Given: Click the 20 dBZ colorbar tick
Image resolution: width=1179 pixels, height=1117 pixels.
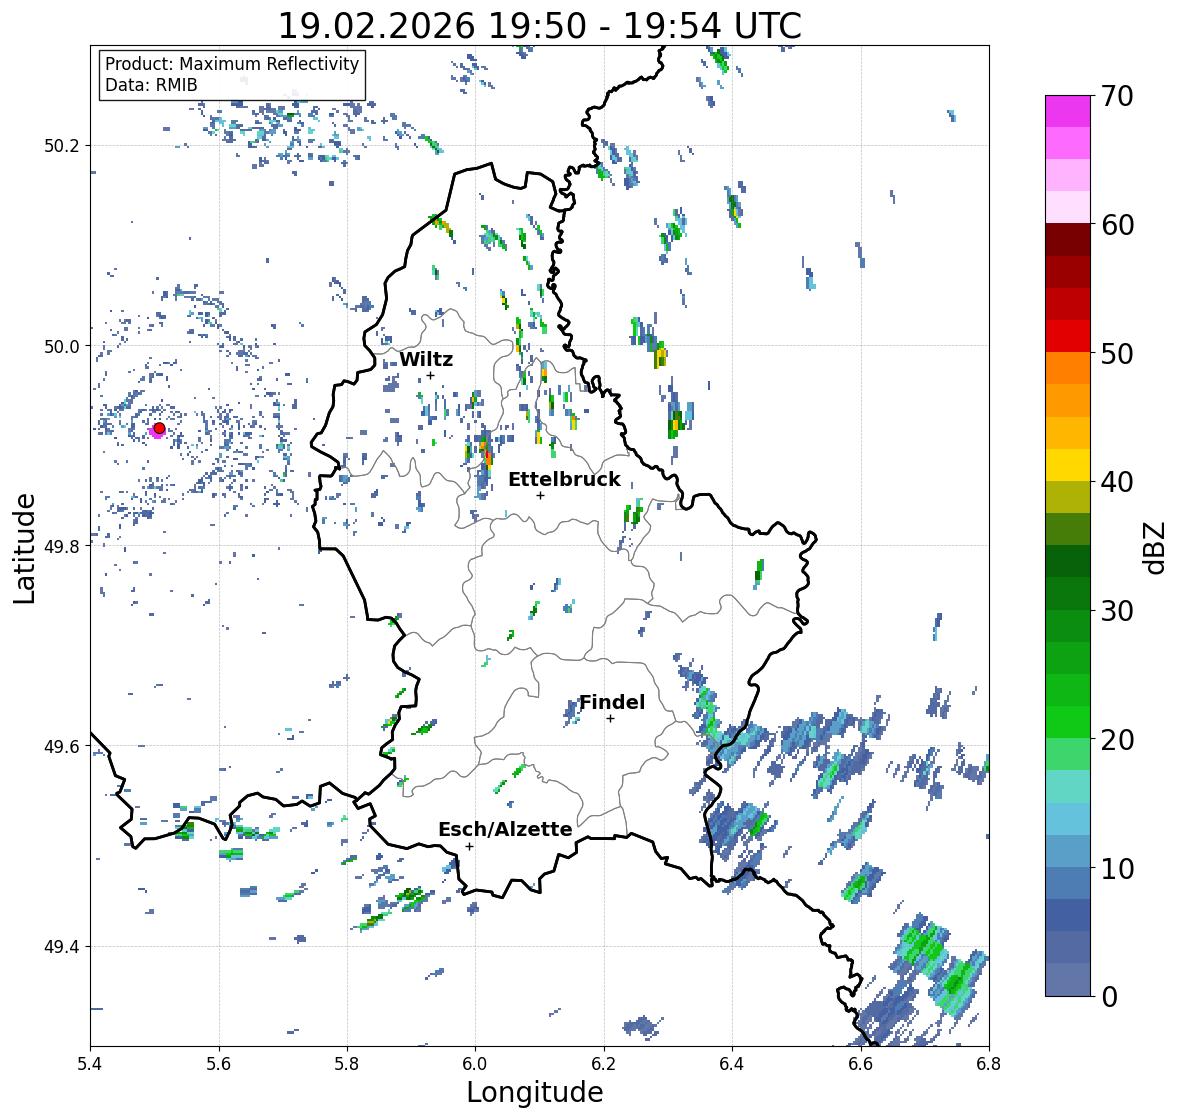Looking at the screenshot, I should [x=1117, y=740].
